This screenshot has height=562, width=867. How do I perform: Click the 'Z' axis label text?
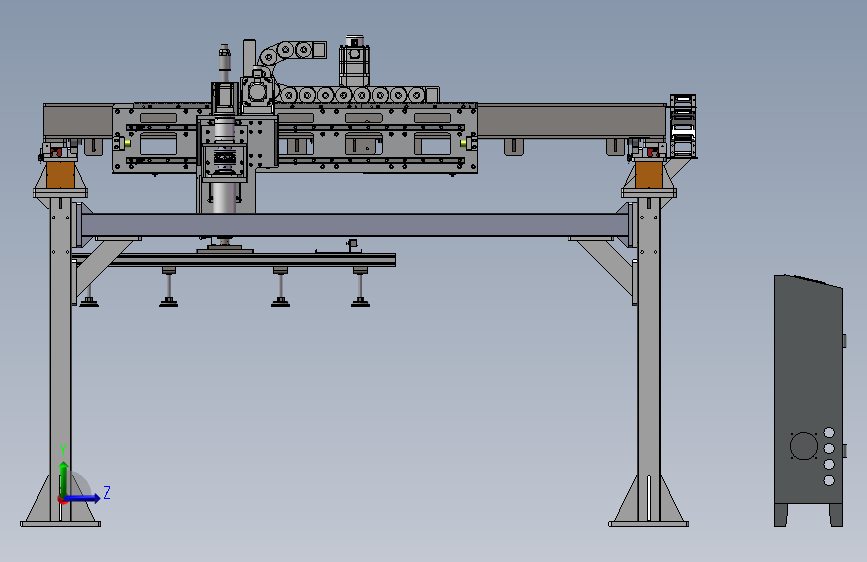[x=107, y=493]
